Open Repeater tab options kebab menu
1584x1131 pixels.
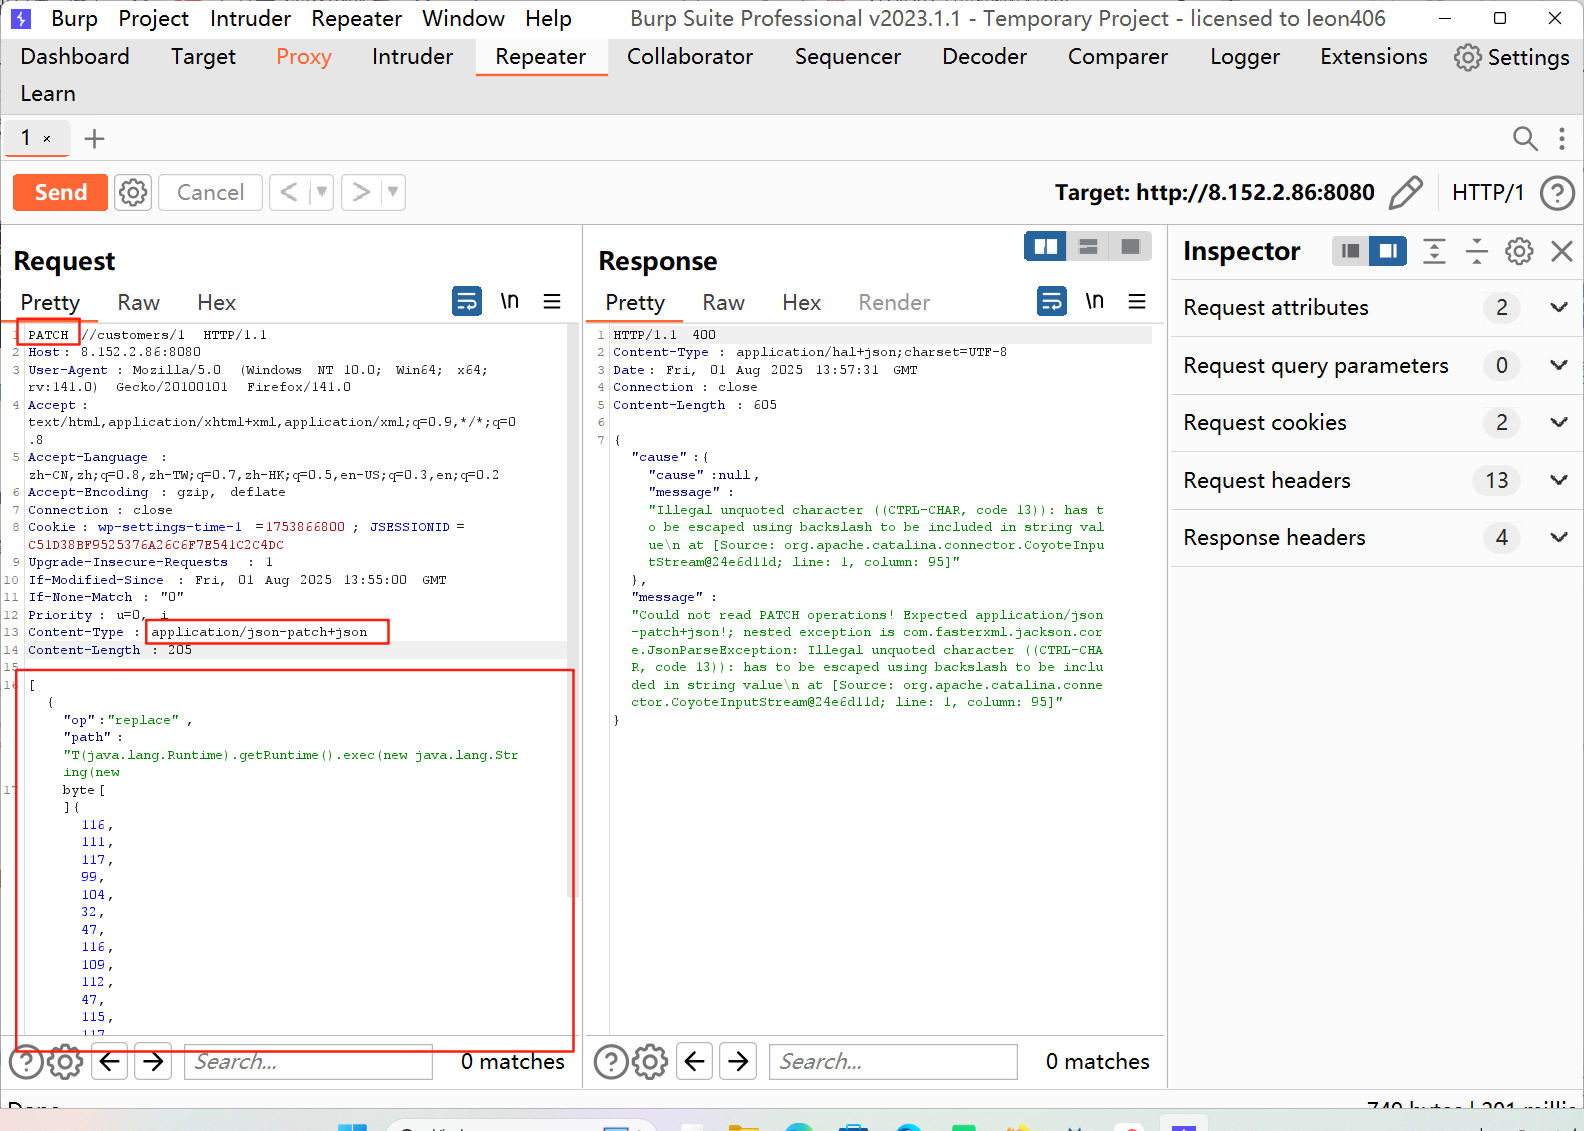pyautogui.click(x=1561, y=138)
